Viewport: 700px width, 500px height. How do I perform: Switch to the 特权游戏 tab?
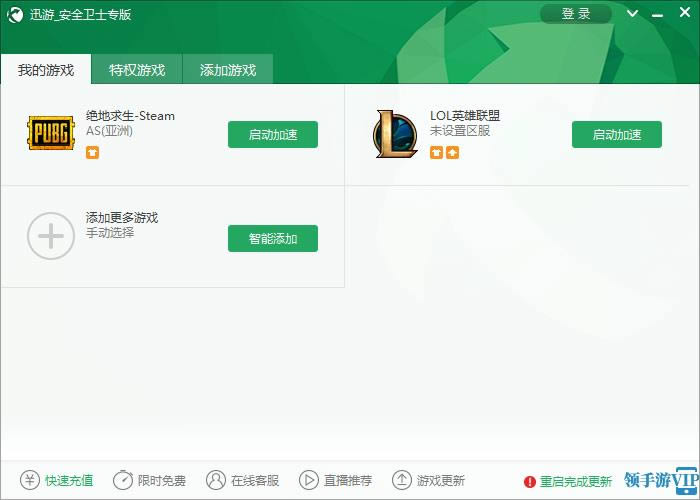(137, 69)
